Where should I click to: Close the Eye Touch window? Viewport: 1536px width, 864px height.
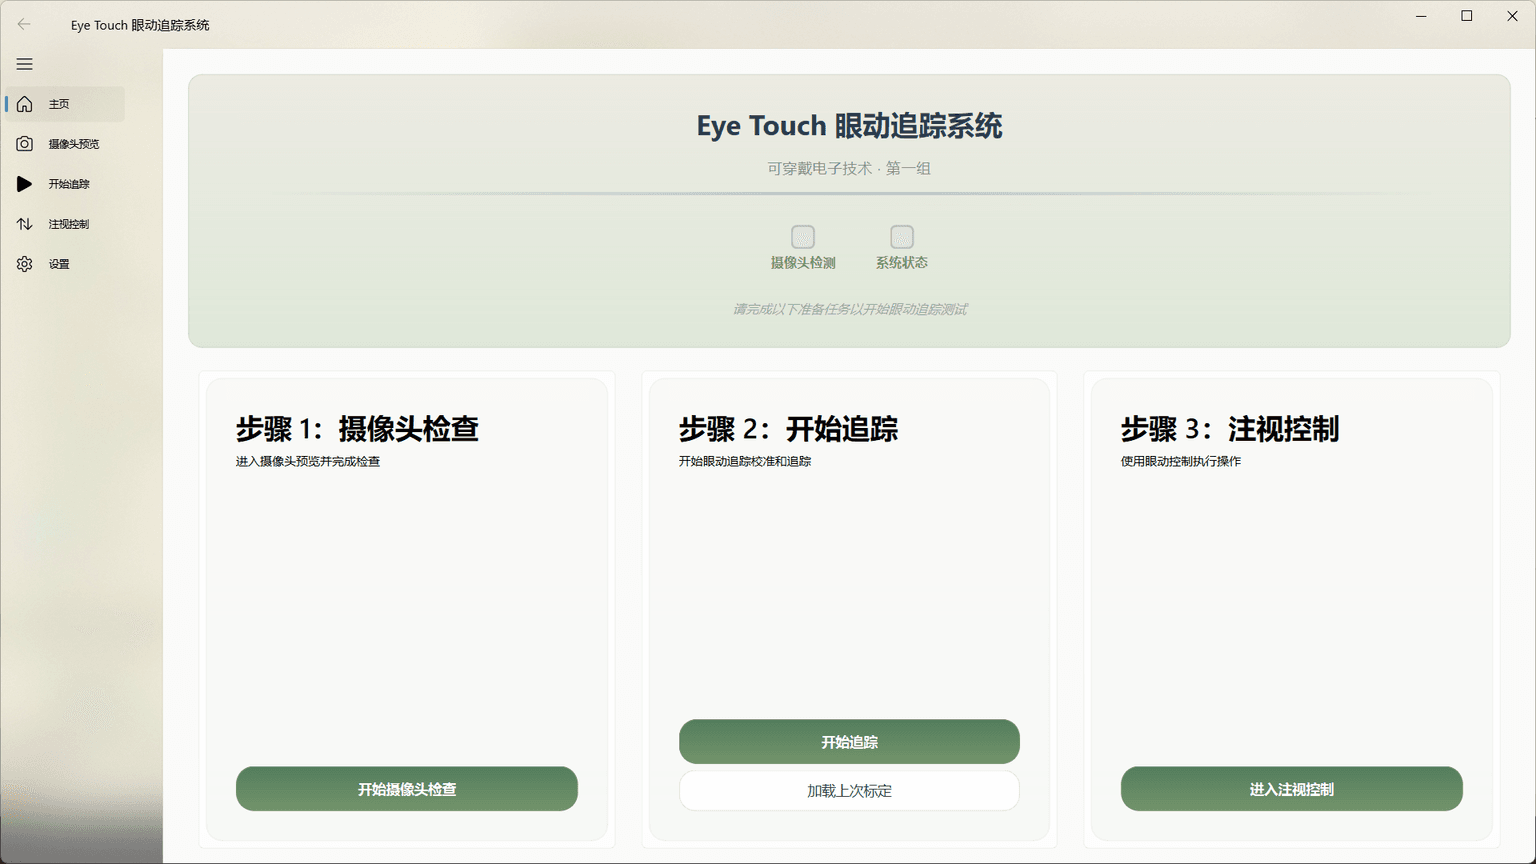click(x=1513, y=16)
